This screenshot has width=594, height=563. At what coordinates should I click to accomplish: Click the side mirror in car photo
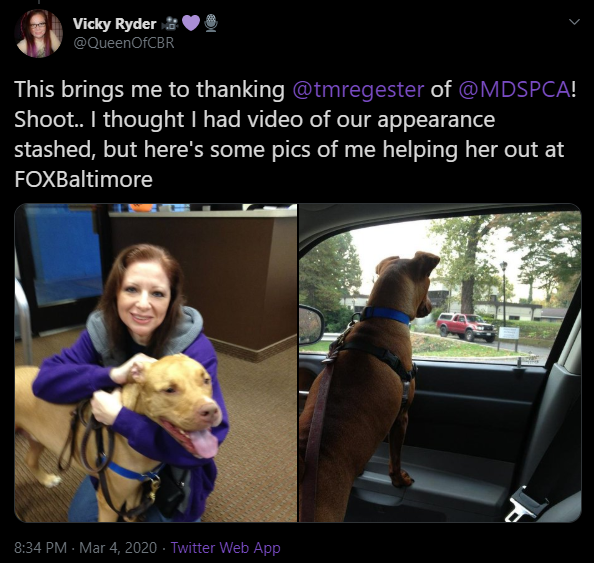coord(312,324)
